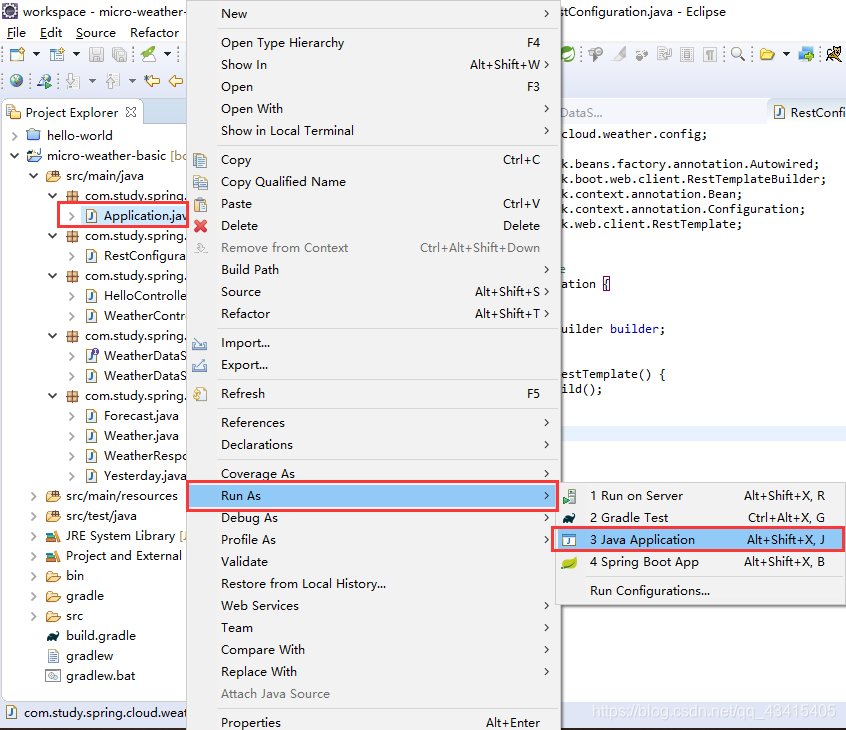Expand the JRE System Library node

pyautogui.click(x=33, y=536)
